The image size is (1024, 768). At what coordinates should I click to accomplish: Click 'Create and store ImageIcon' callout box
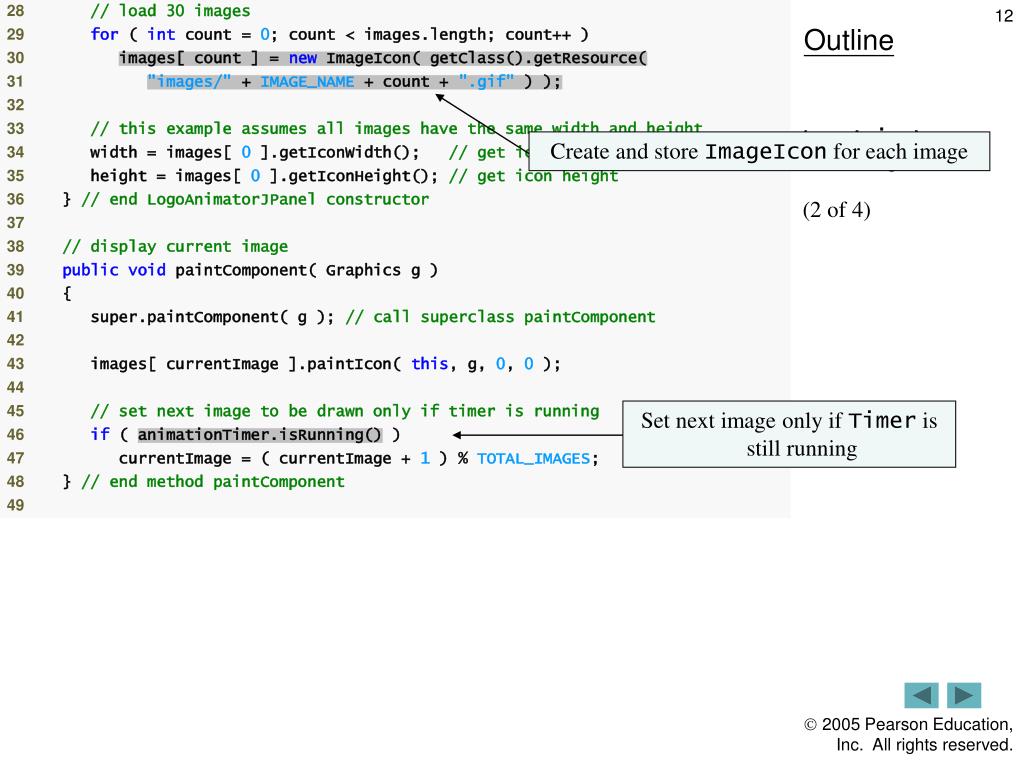tap(759, 152)
